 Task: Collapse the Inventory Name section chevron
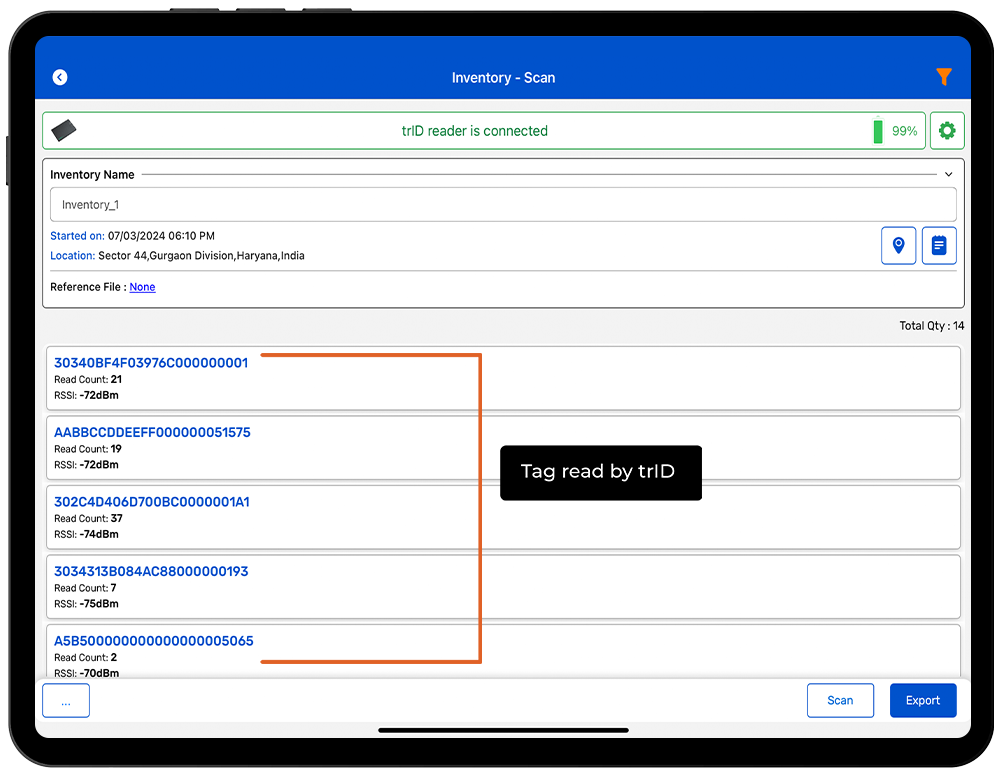coord(948,175)
